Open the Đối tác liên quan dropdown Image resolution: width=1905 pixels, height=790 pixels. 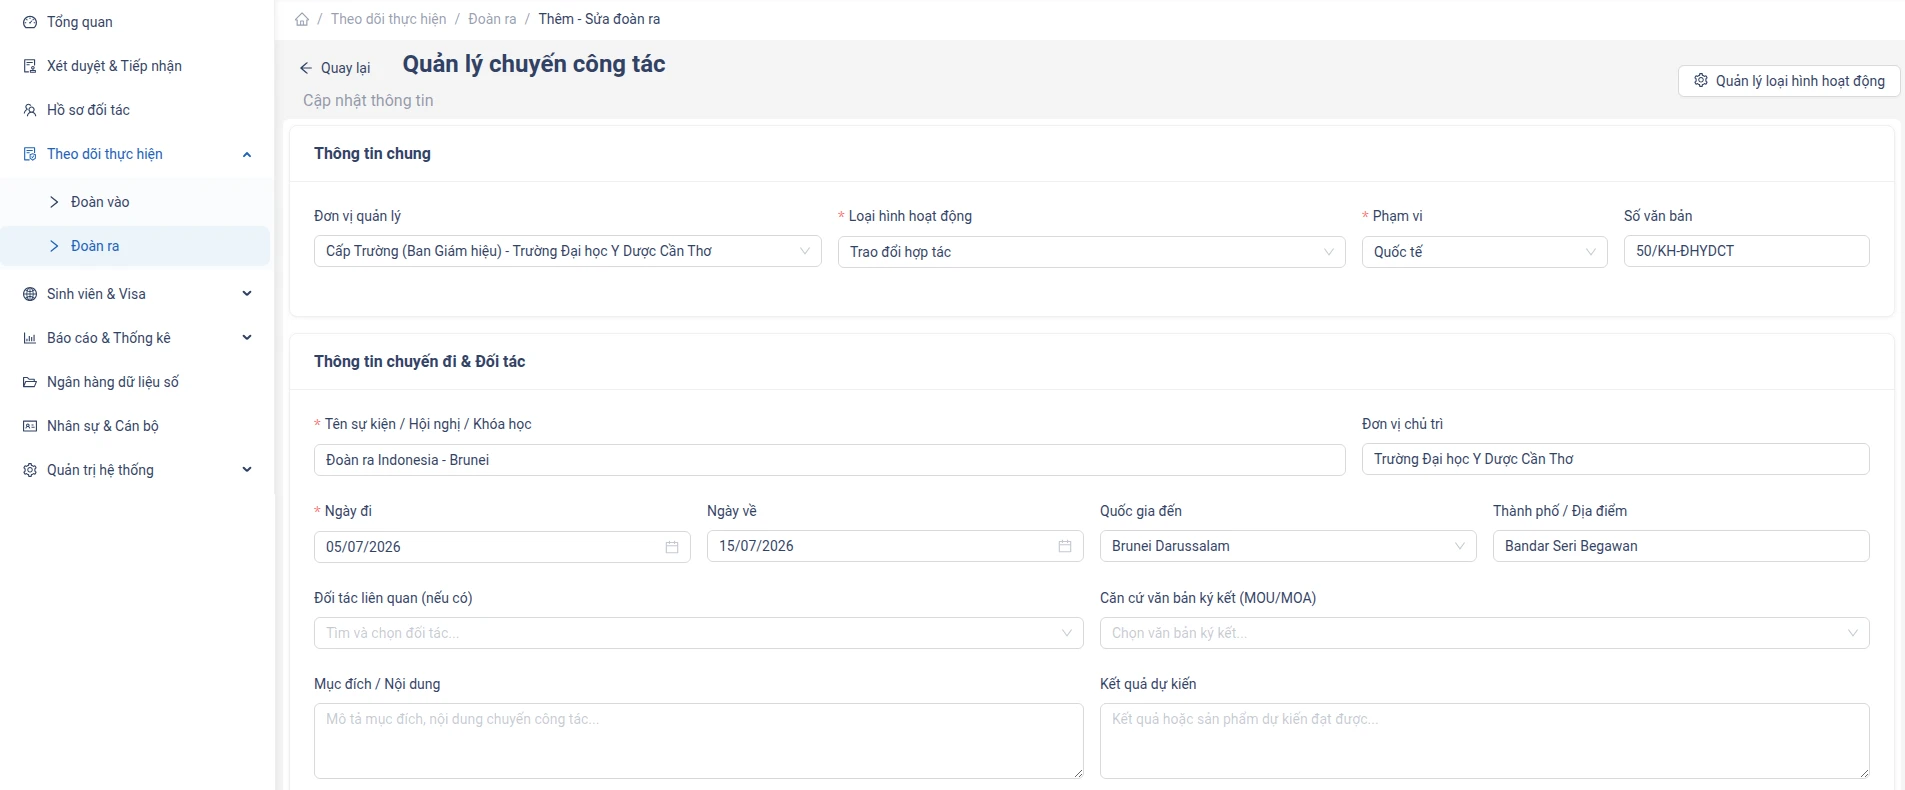pyautogui.click(x=698, y=633)
